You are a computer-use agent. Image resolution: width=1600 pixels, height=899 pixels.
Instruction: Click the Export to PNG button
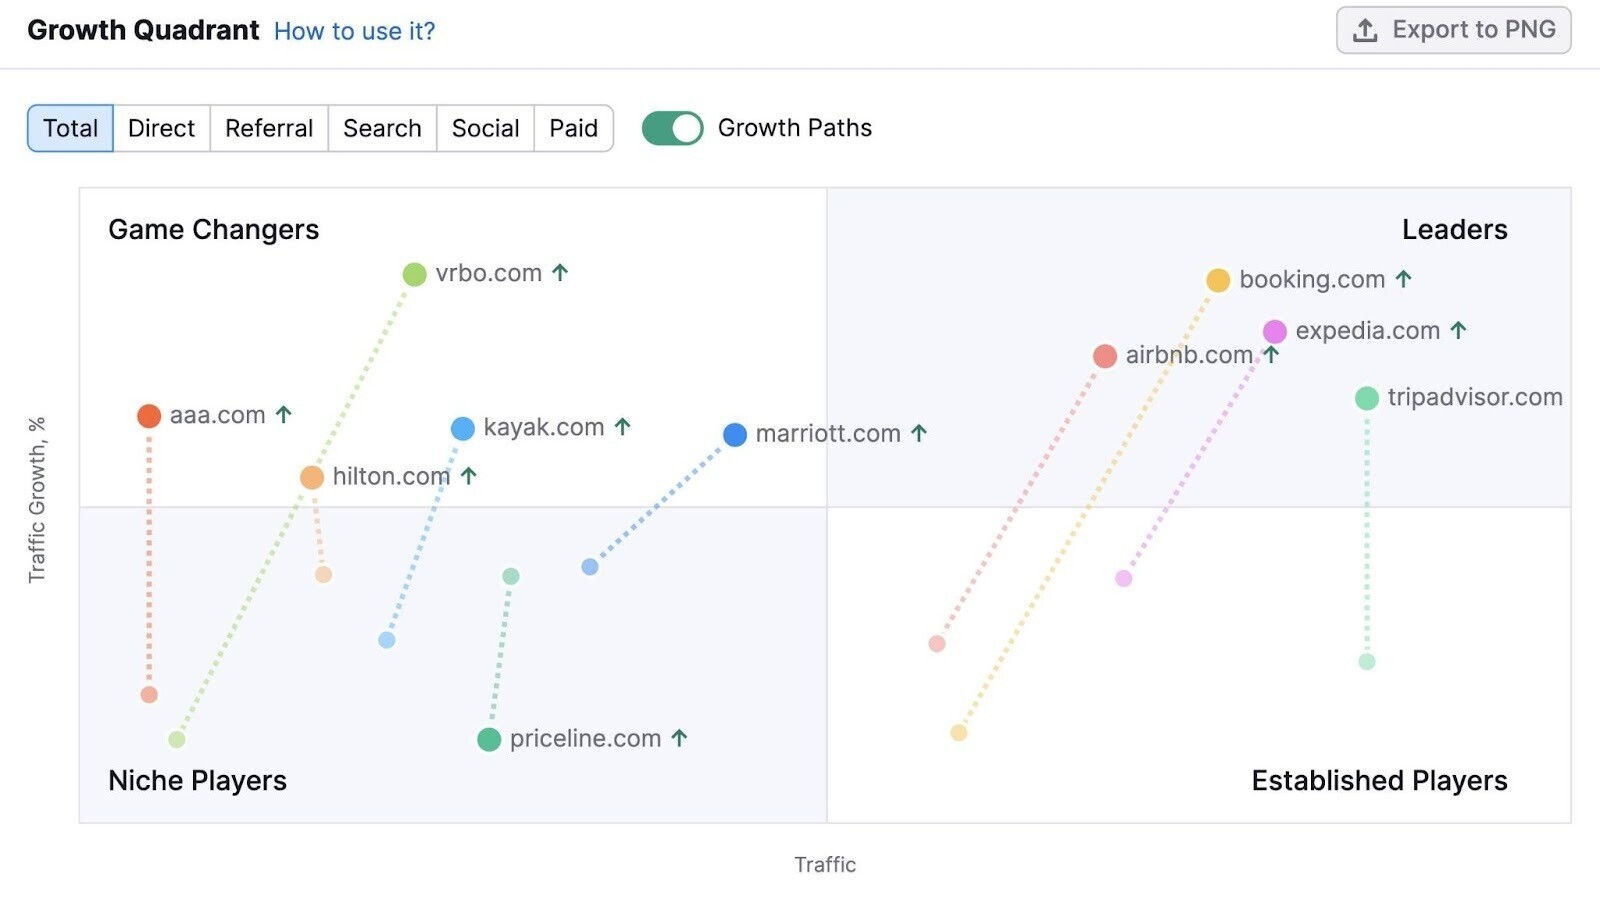1453,29
